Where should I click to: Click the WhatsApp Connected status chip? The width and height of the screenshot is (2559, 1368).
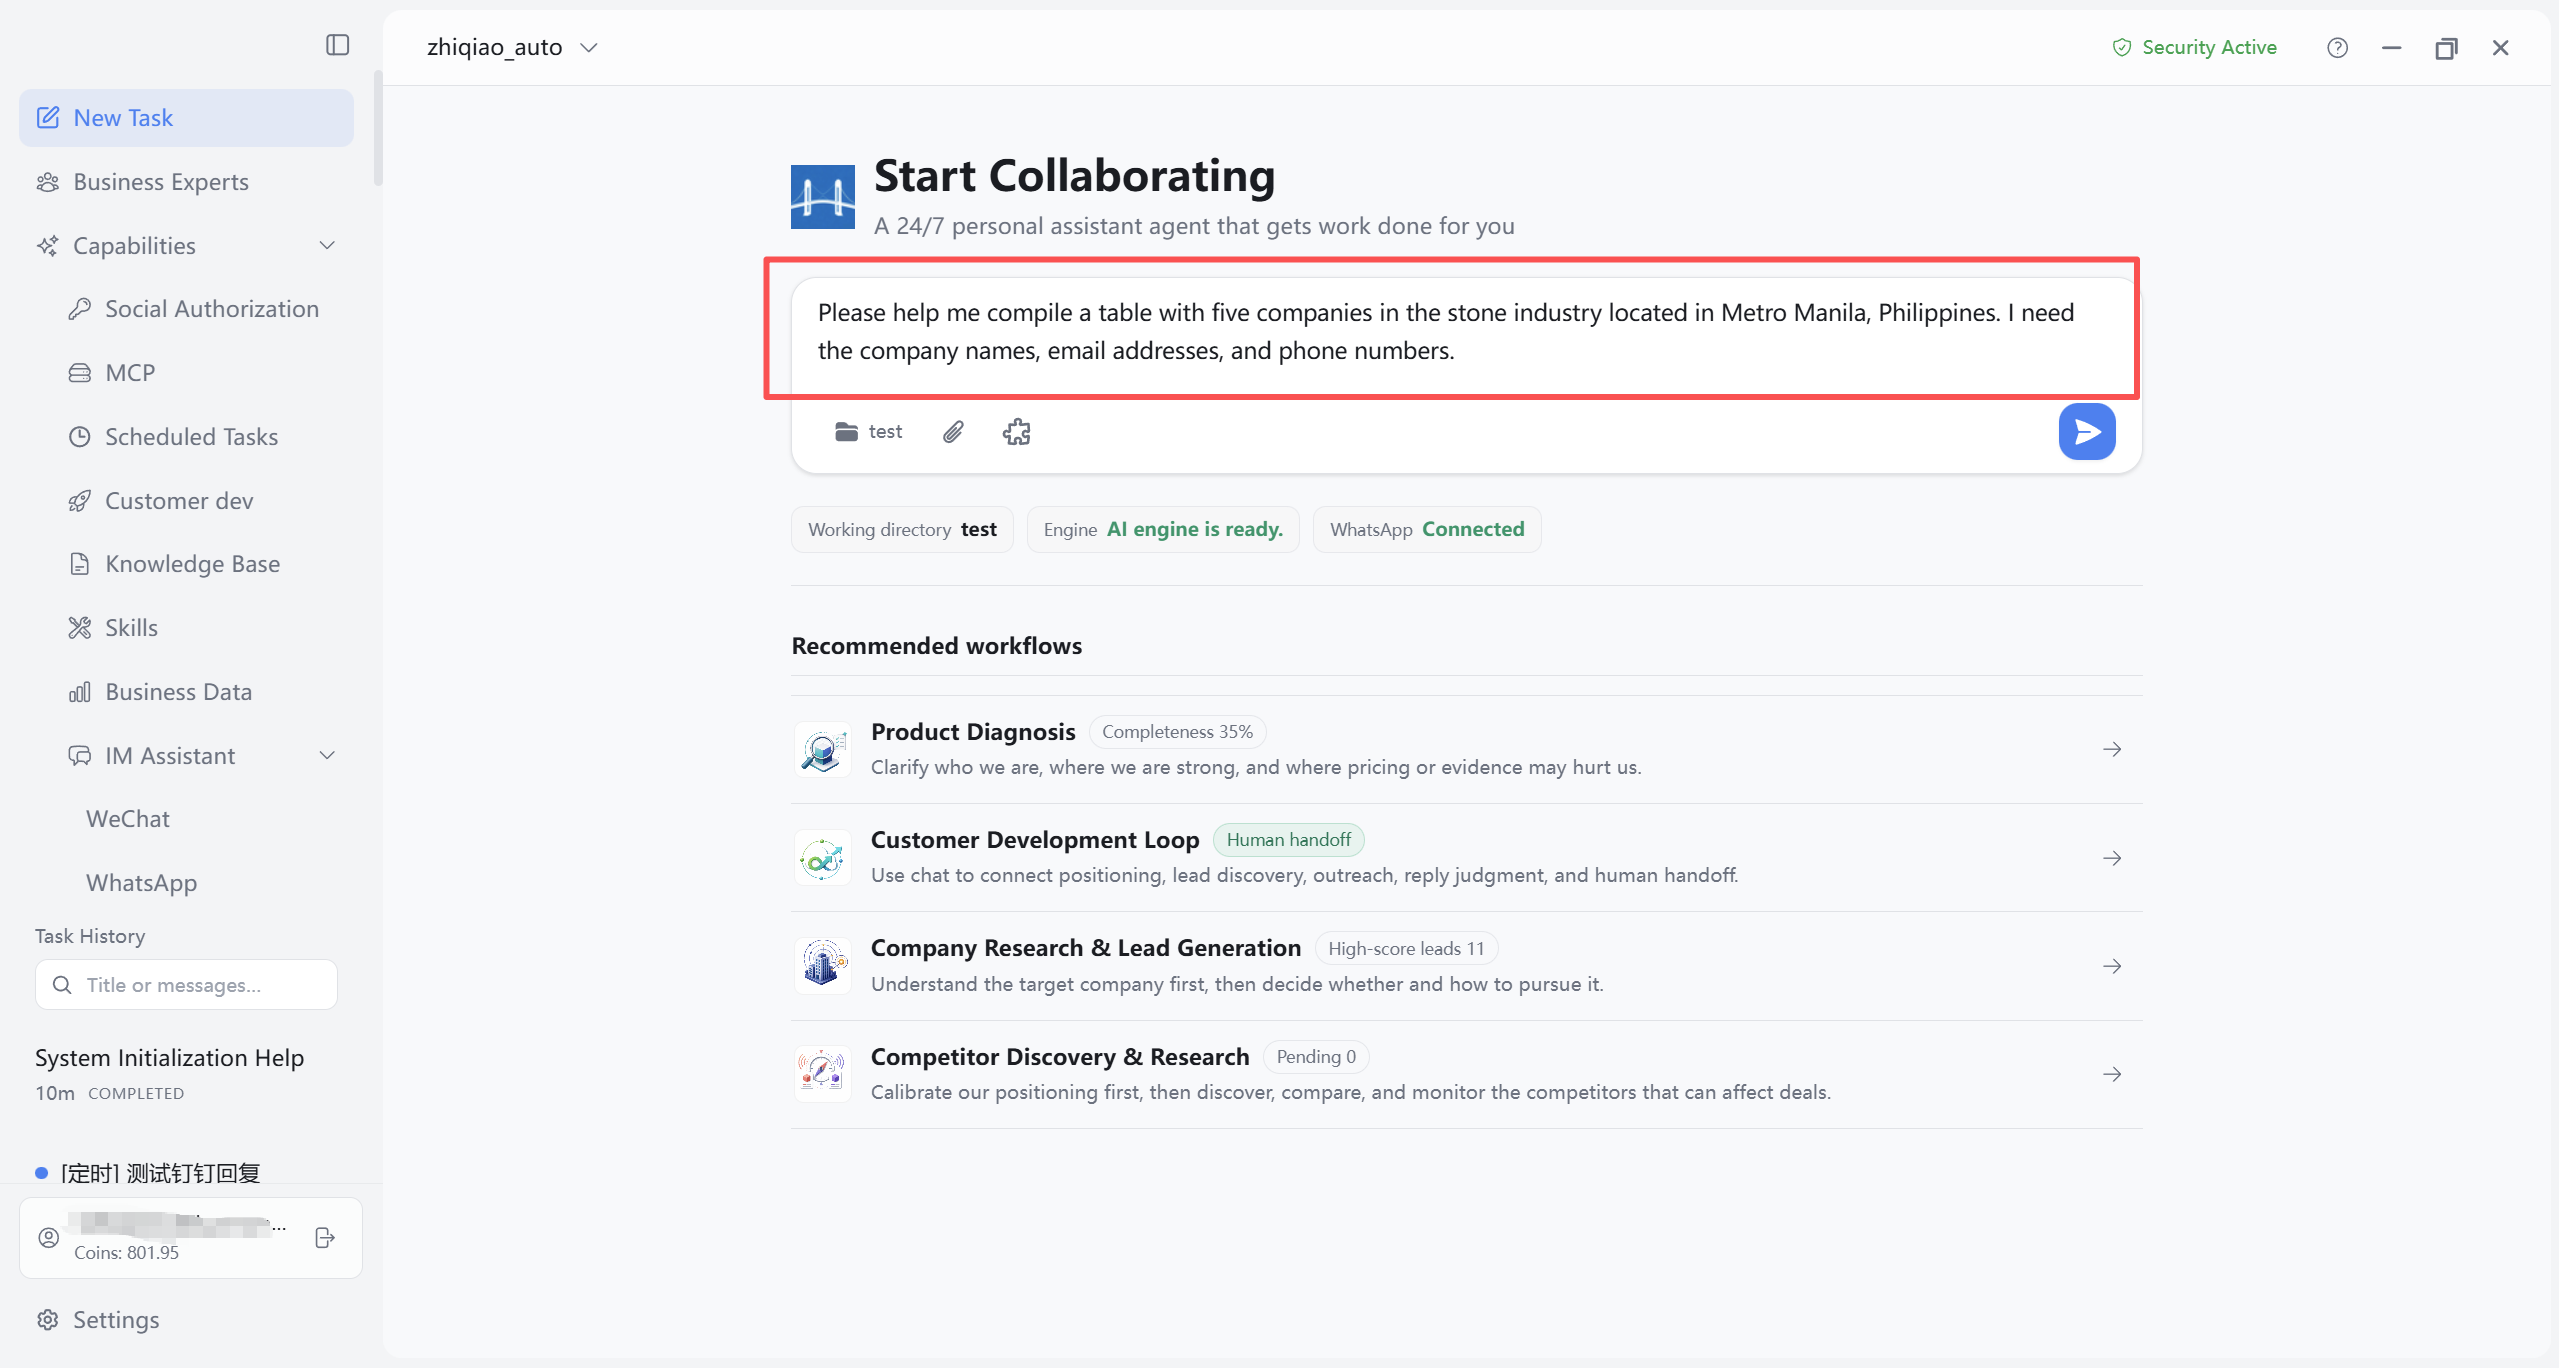tap(1426, 529)
